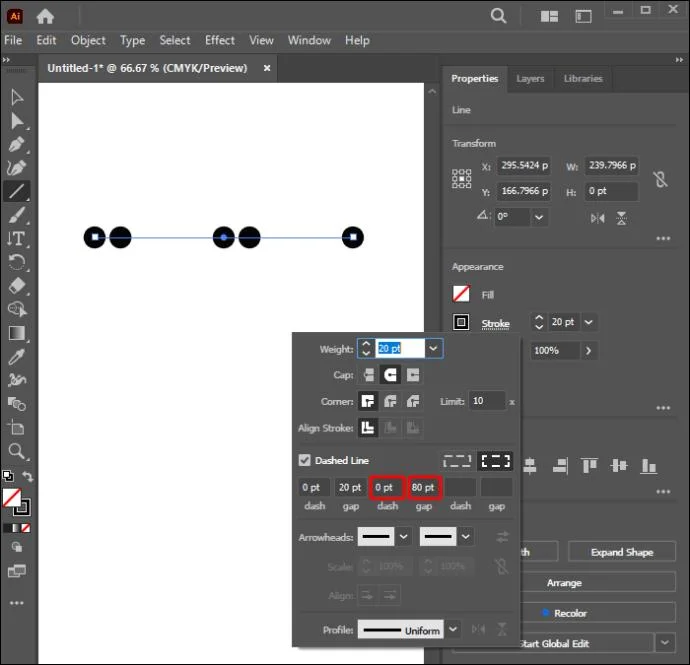Toggle constrain width and height proportions
Image resolution: width=690 pixels, height=665 pixels.
pos(660,179)
